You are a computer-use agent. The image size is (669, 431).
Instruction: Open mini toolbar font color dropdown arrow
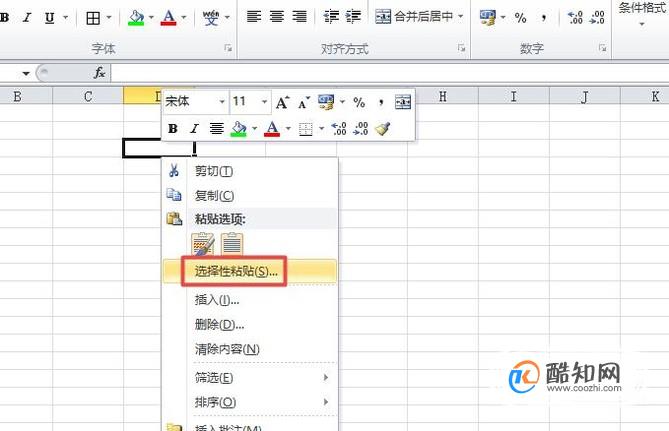click(288, 128)
